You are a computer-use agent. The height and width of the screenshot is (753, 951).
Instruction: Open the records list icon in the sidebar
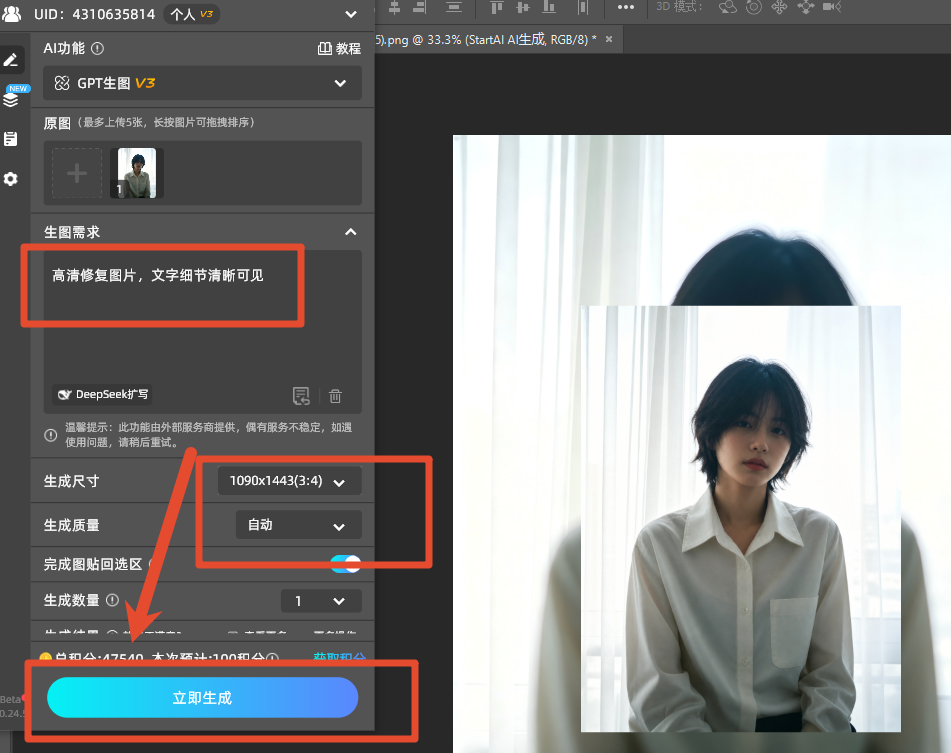click(10, 139)
